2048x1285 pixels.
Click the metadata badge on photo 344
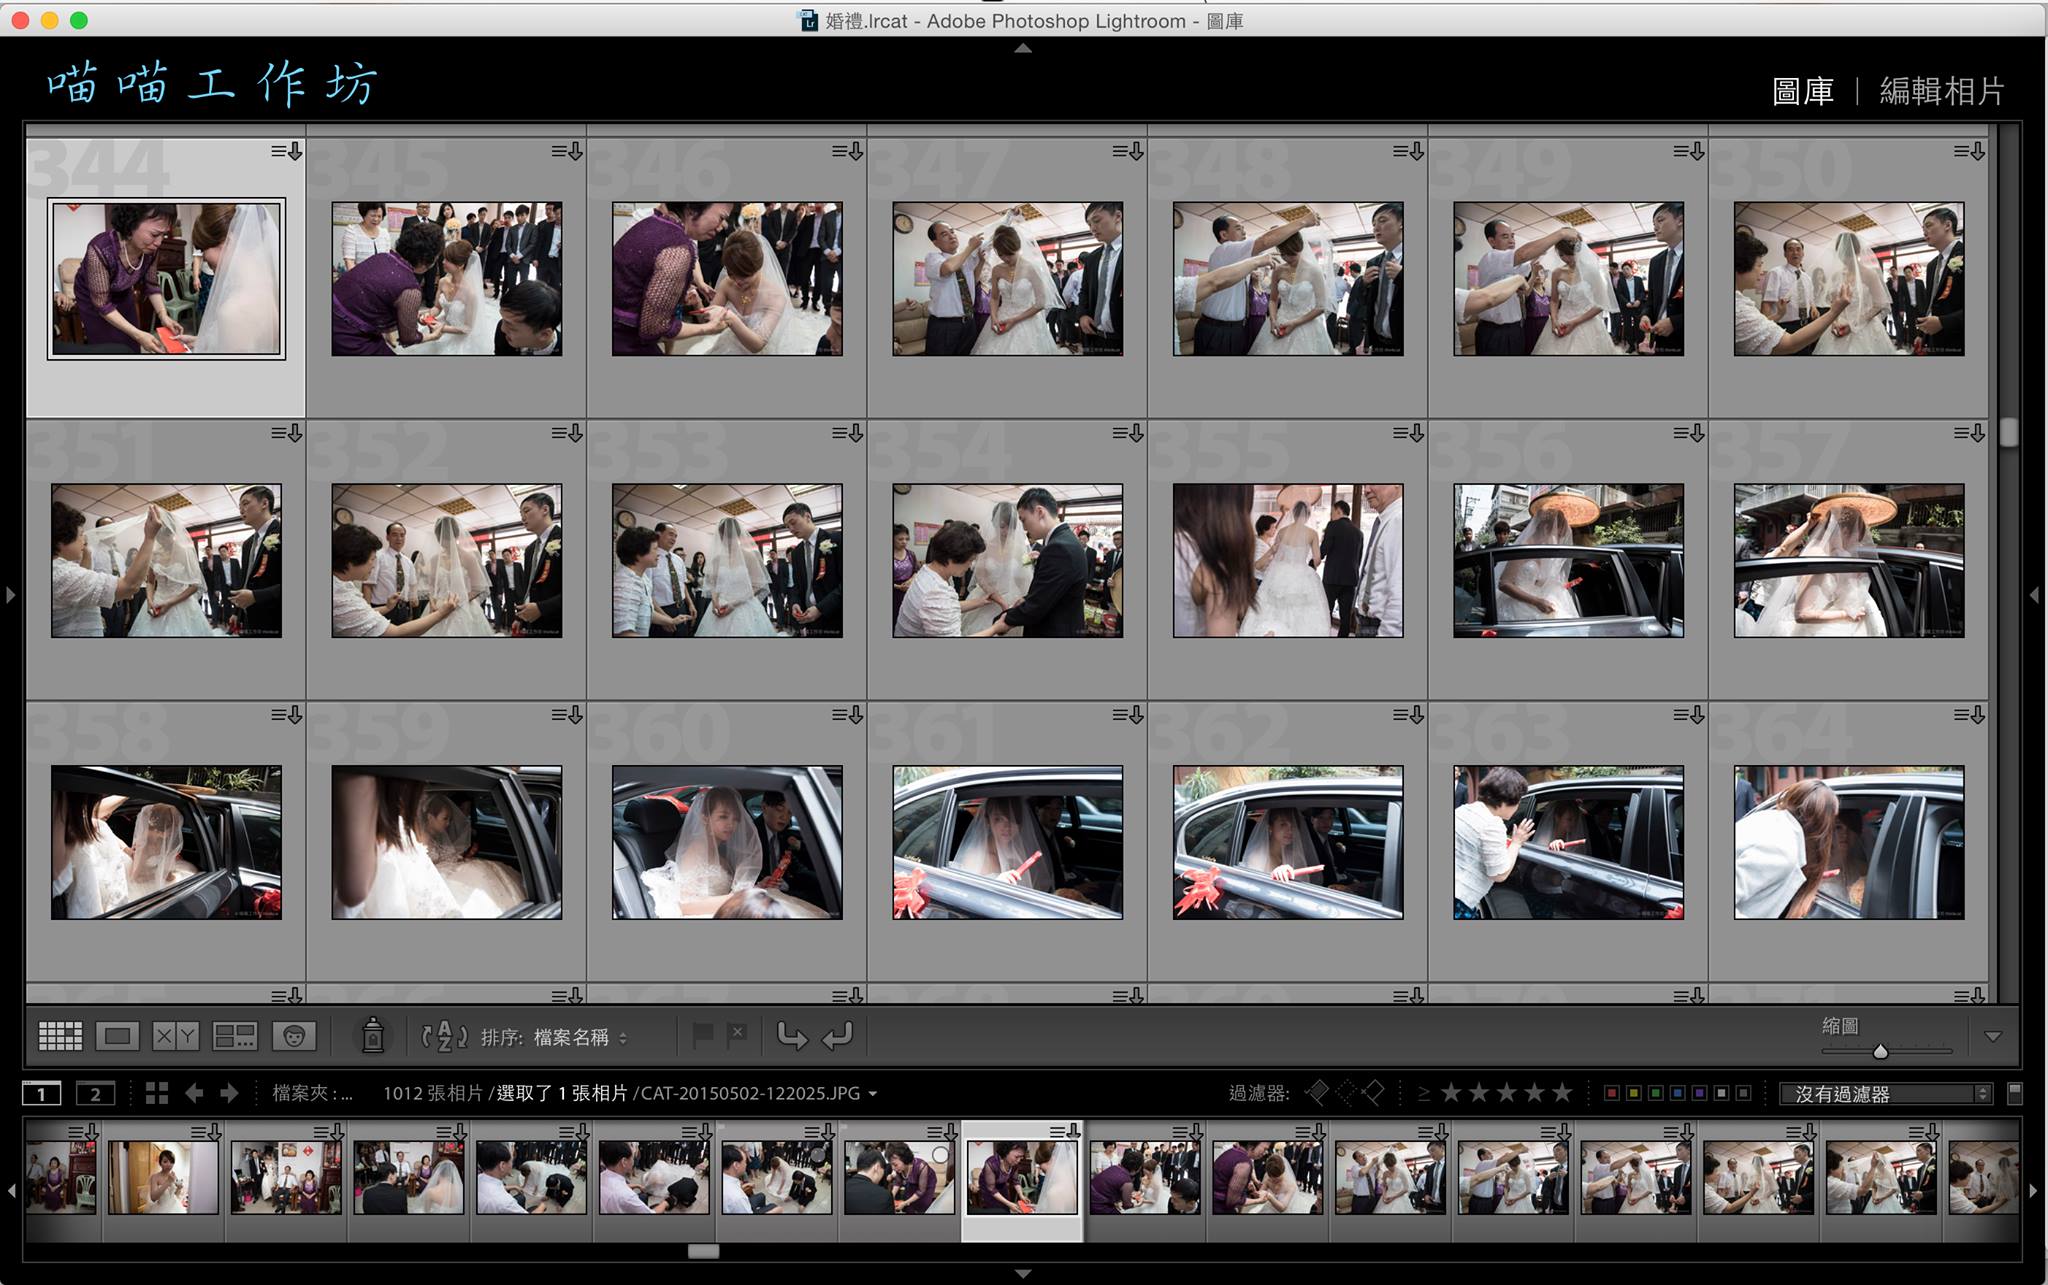[287, 152]
